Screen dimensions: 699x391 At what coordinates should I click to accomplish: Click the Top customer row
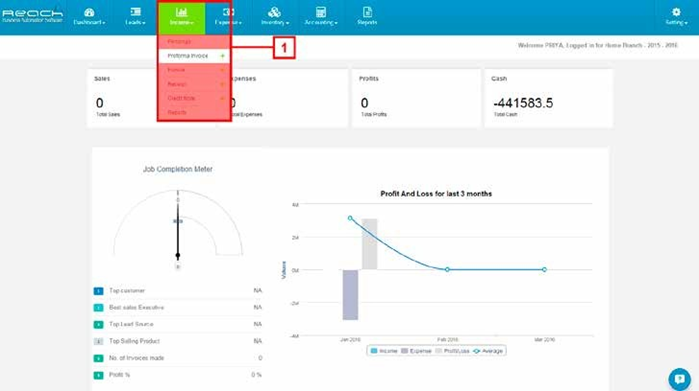tap(178, 291)
